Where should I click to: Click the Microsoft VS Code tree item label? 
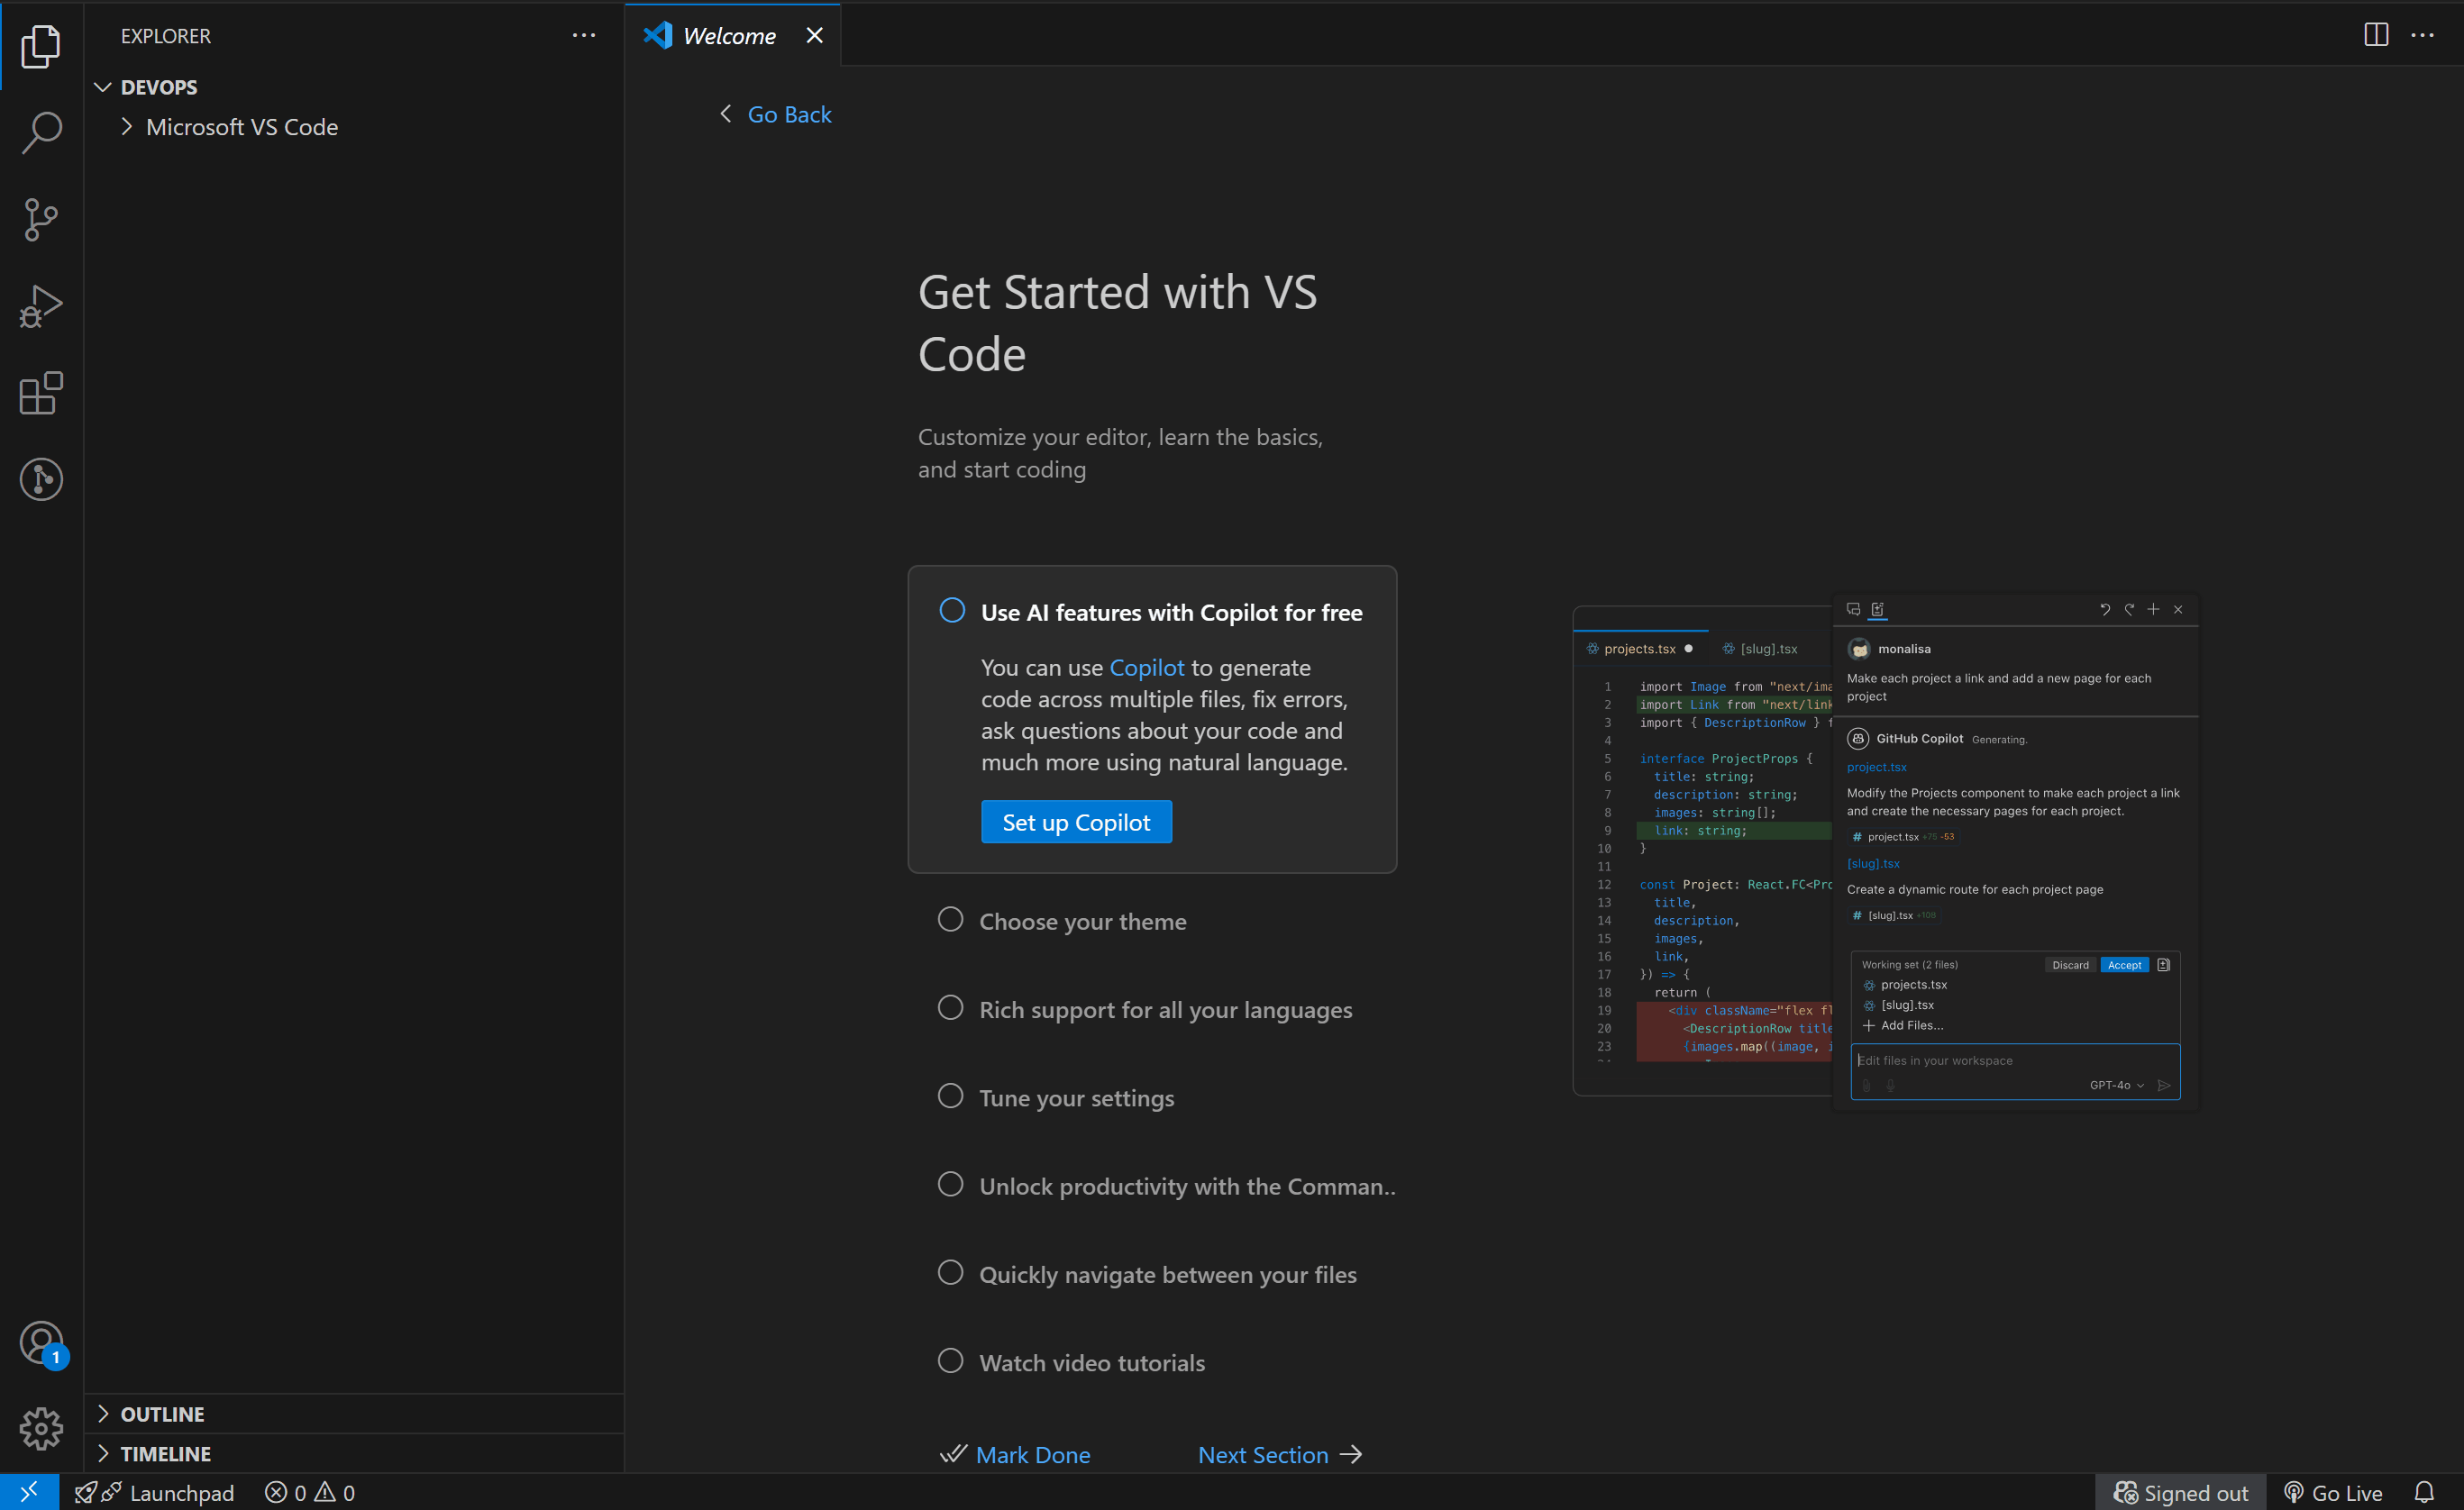(x=242, y=127)
